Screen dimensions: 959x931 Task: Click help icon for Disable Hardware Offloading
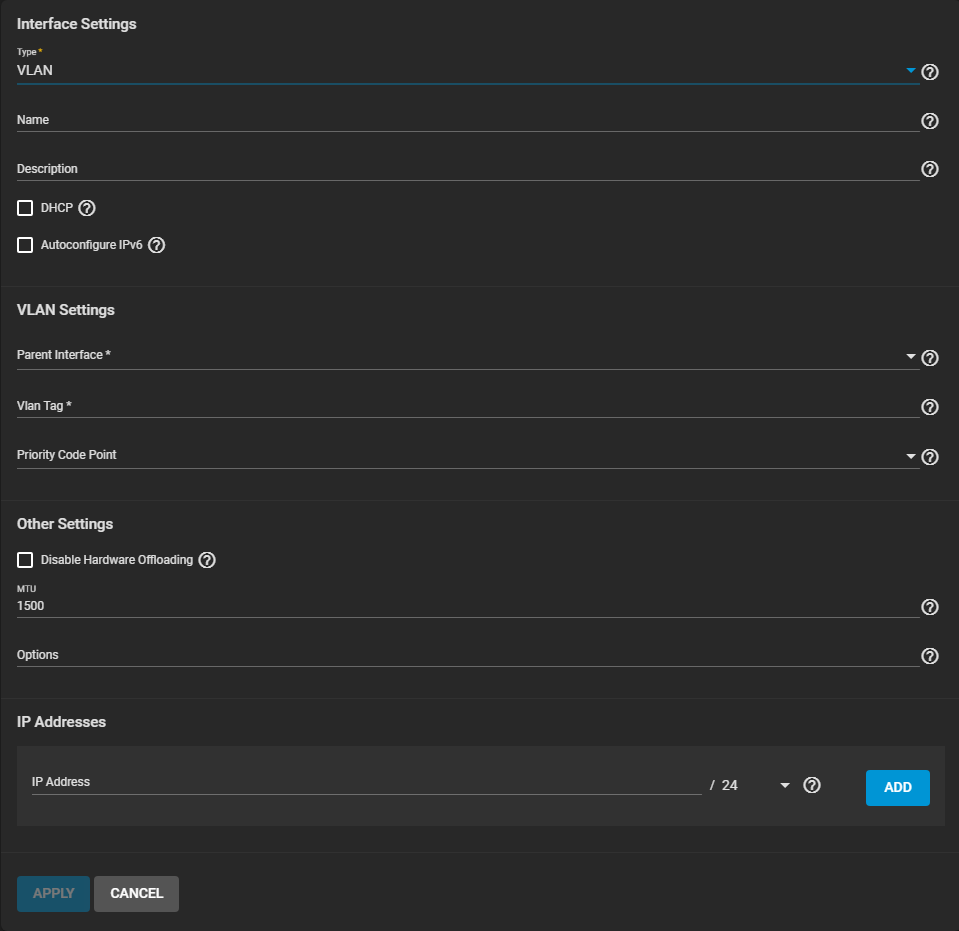207,560
